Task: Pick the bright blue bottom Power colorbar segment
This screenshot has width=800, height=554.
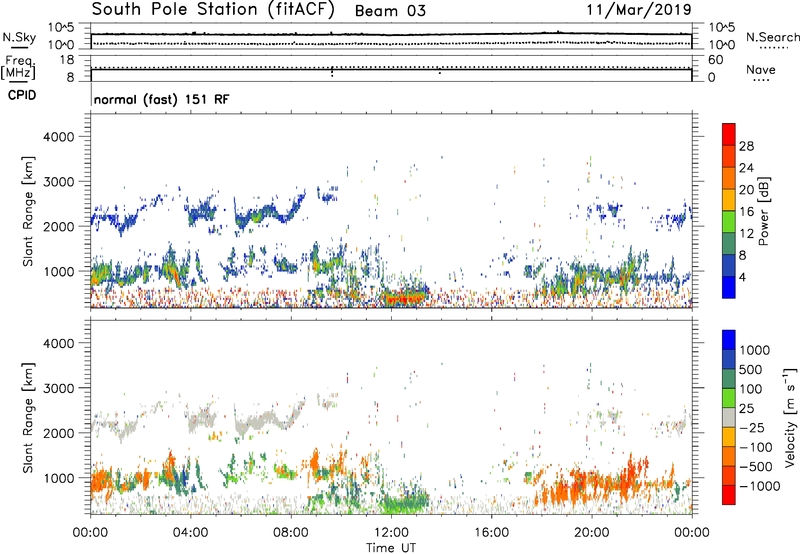Action: coord(729,287)
